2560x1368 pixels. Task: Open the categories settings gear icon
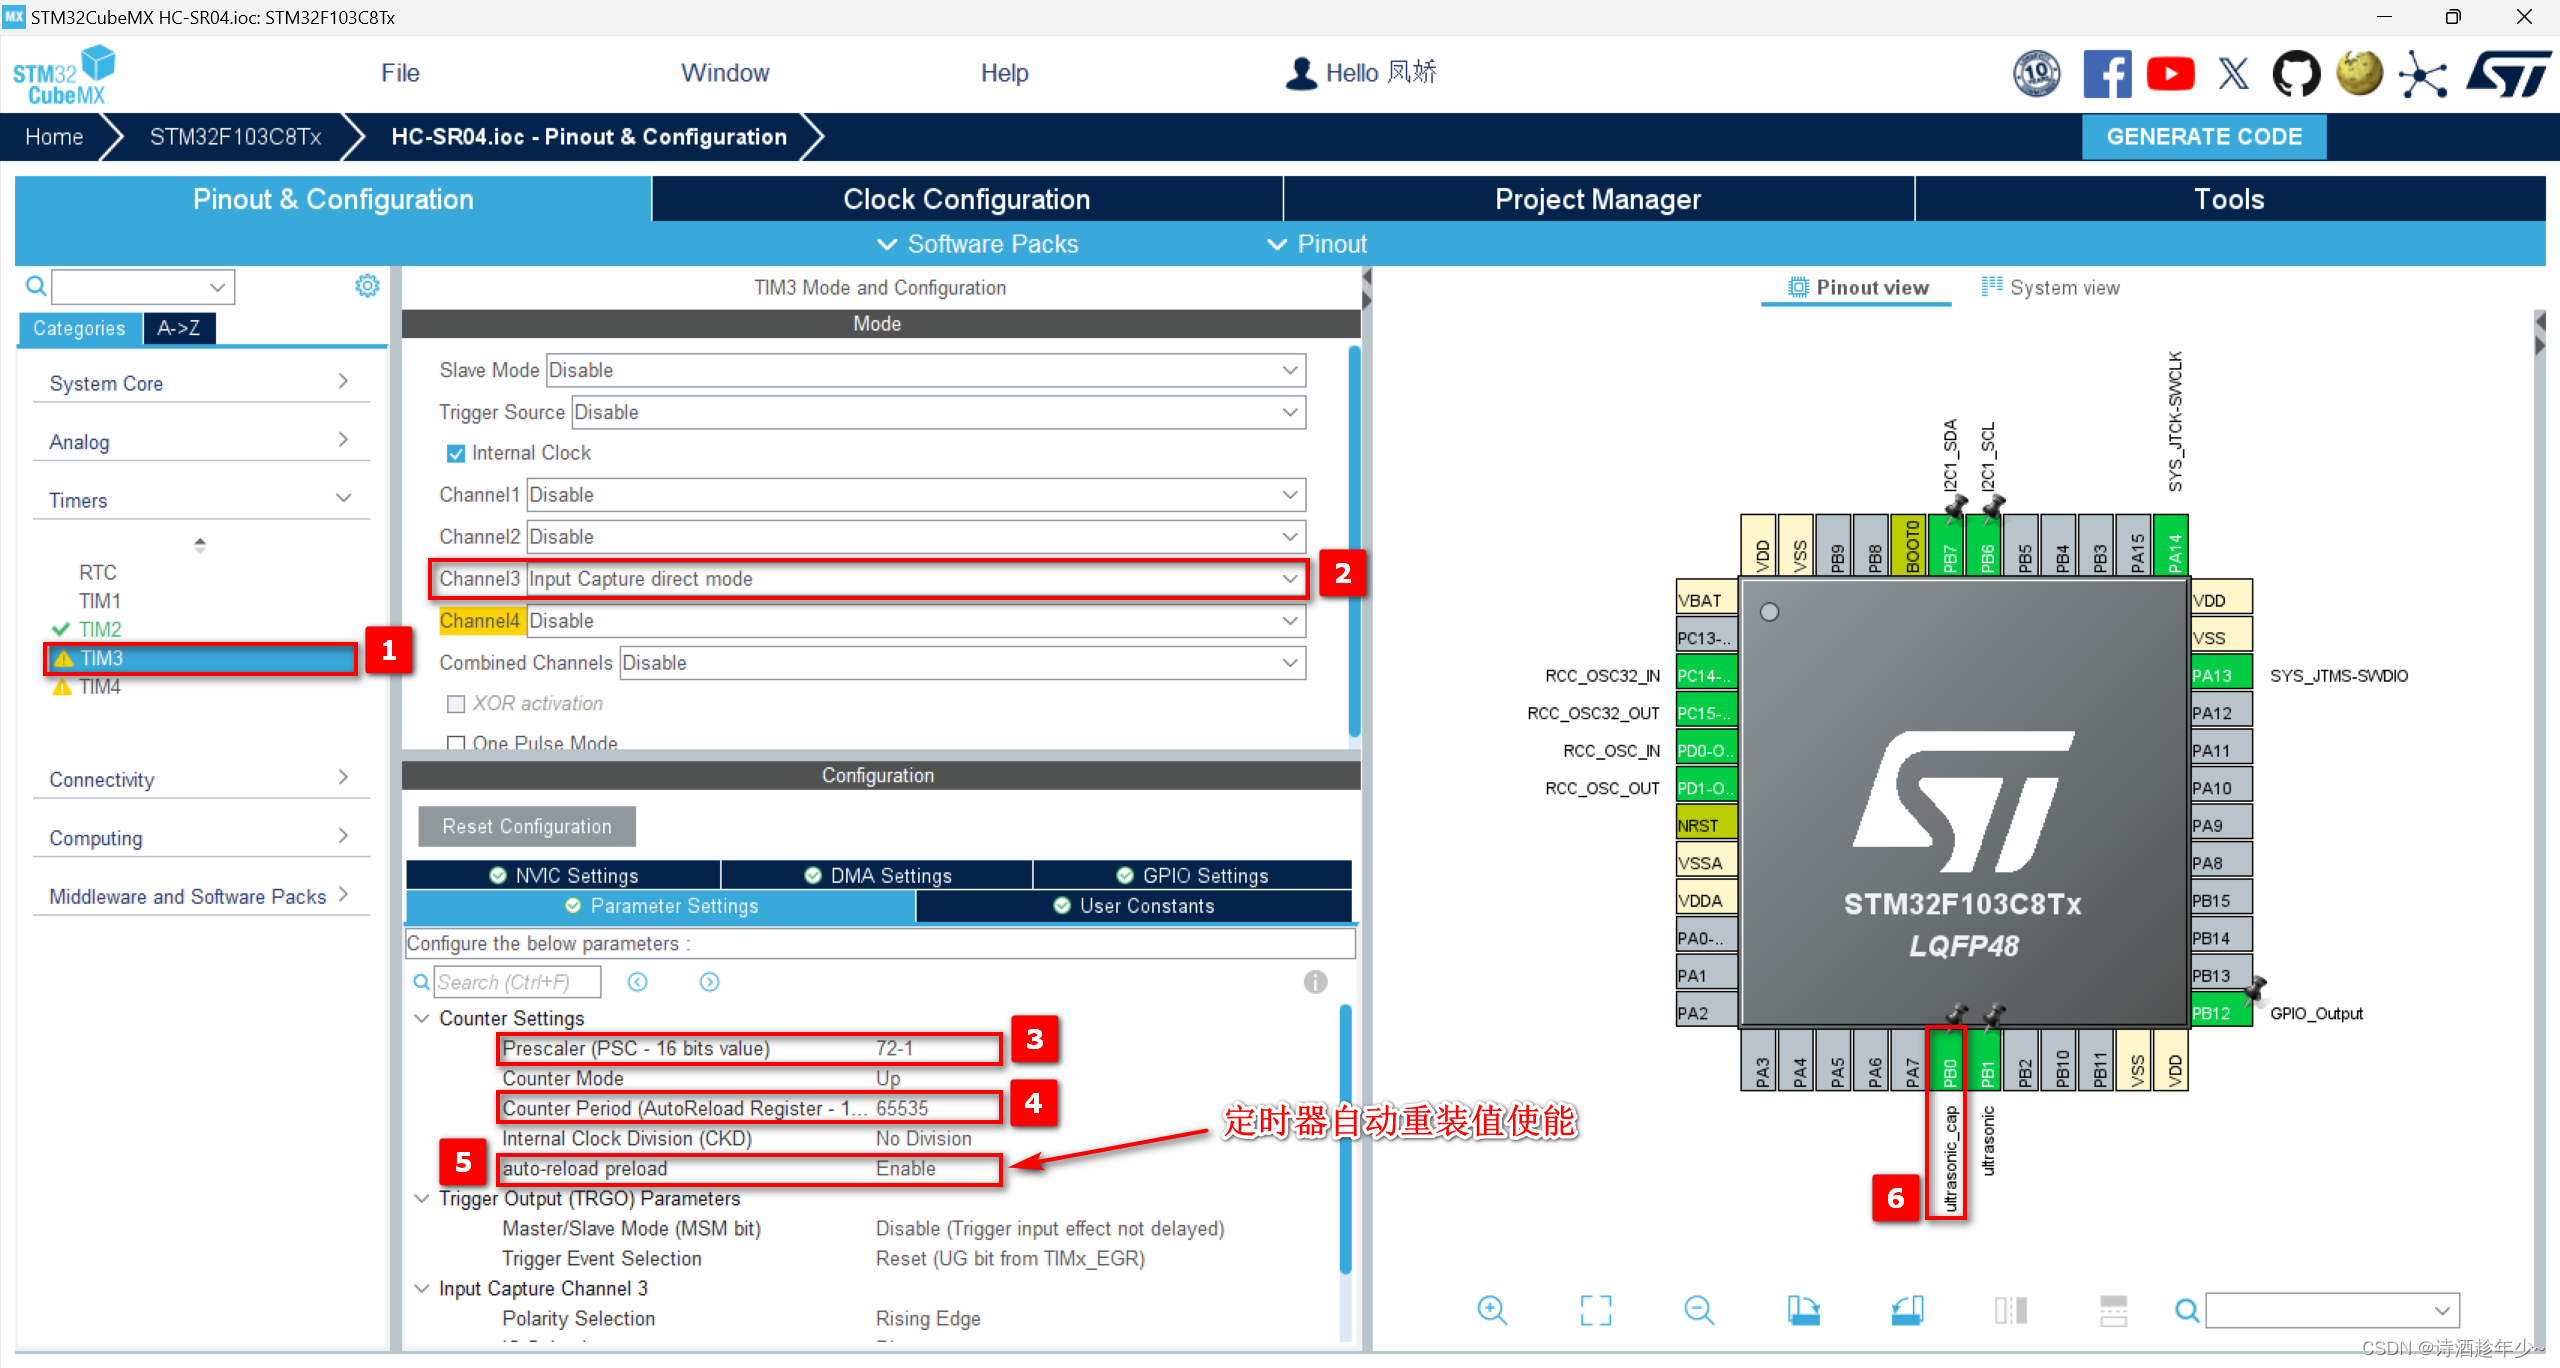[x=367, y=286]
